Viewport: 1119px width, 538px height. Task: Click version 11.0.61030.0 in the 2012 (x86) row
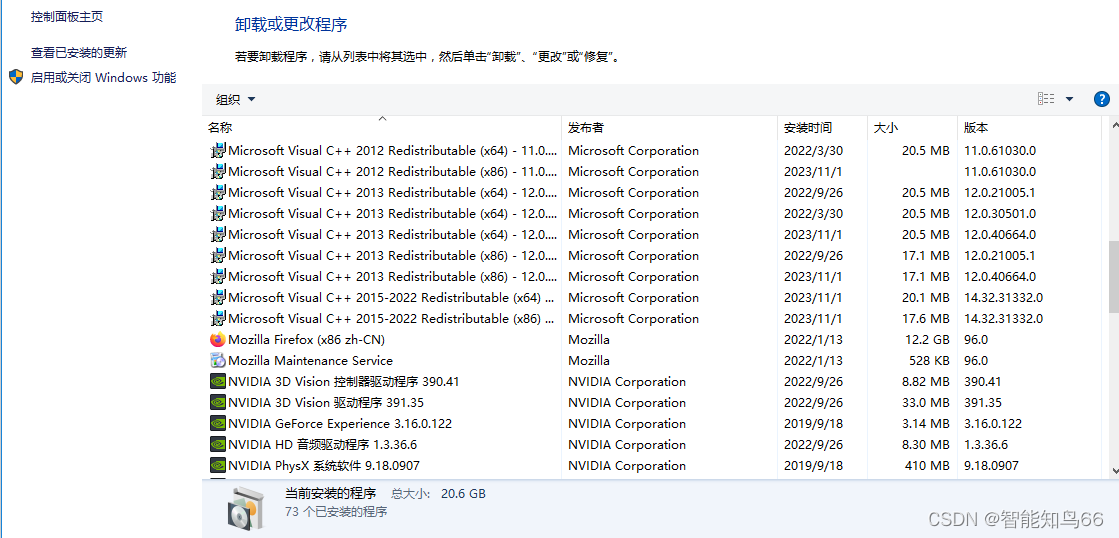coord(1000,172)
